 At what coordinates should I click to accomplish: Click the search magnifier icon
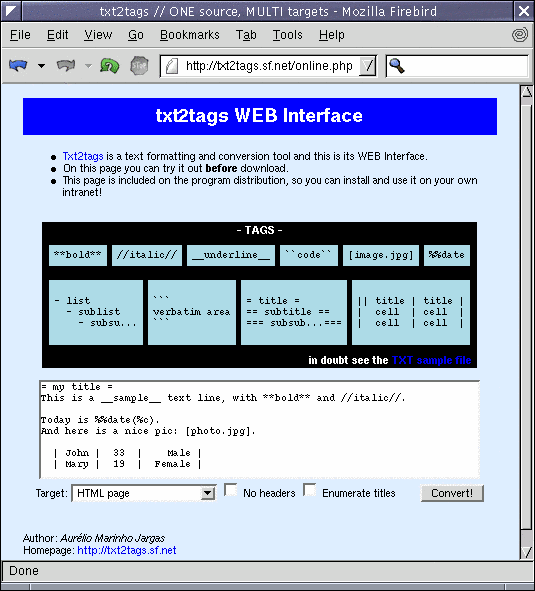(397, 66)
